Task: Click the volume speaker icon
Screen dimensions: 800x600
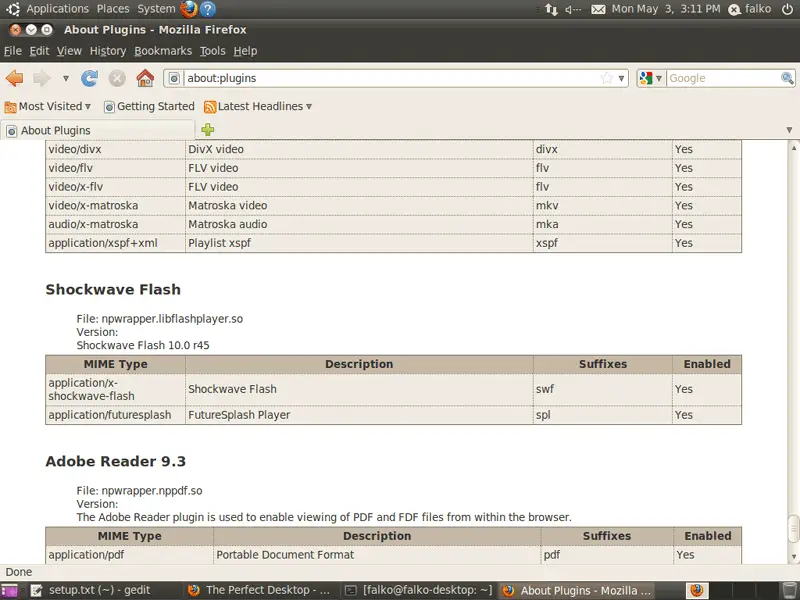Action: point(573,9)
